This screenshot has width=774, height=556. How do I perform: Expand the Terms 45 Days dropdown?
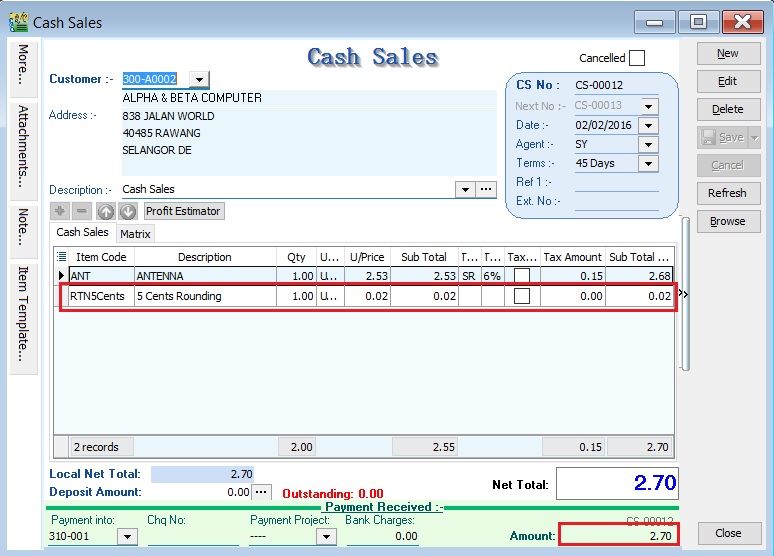648,163
